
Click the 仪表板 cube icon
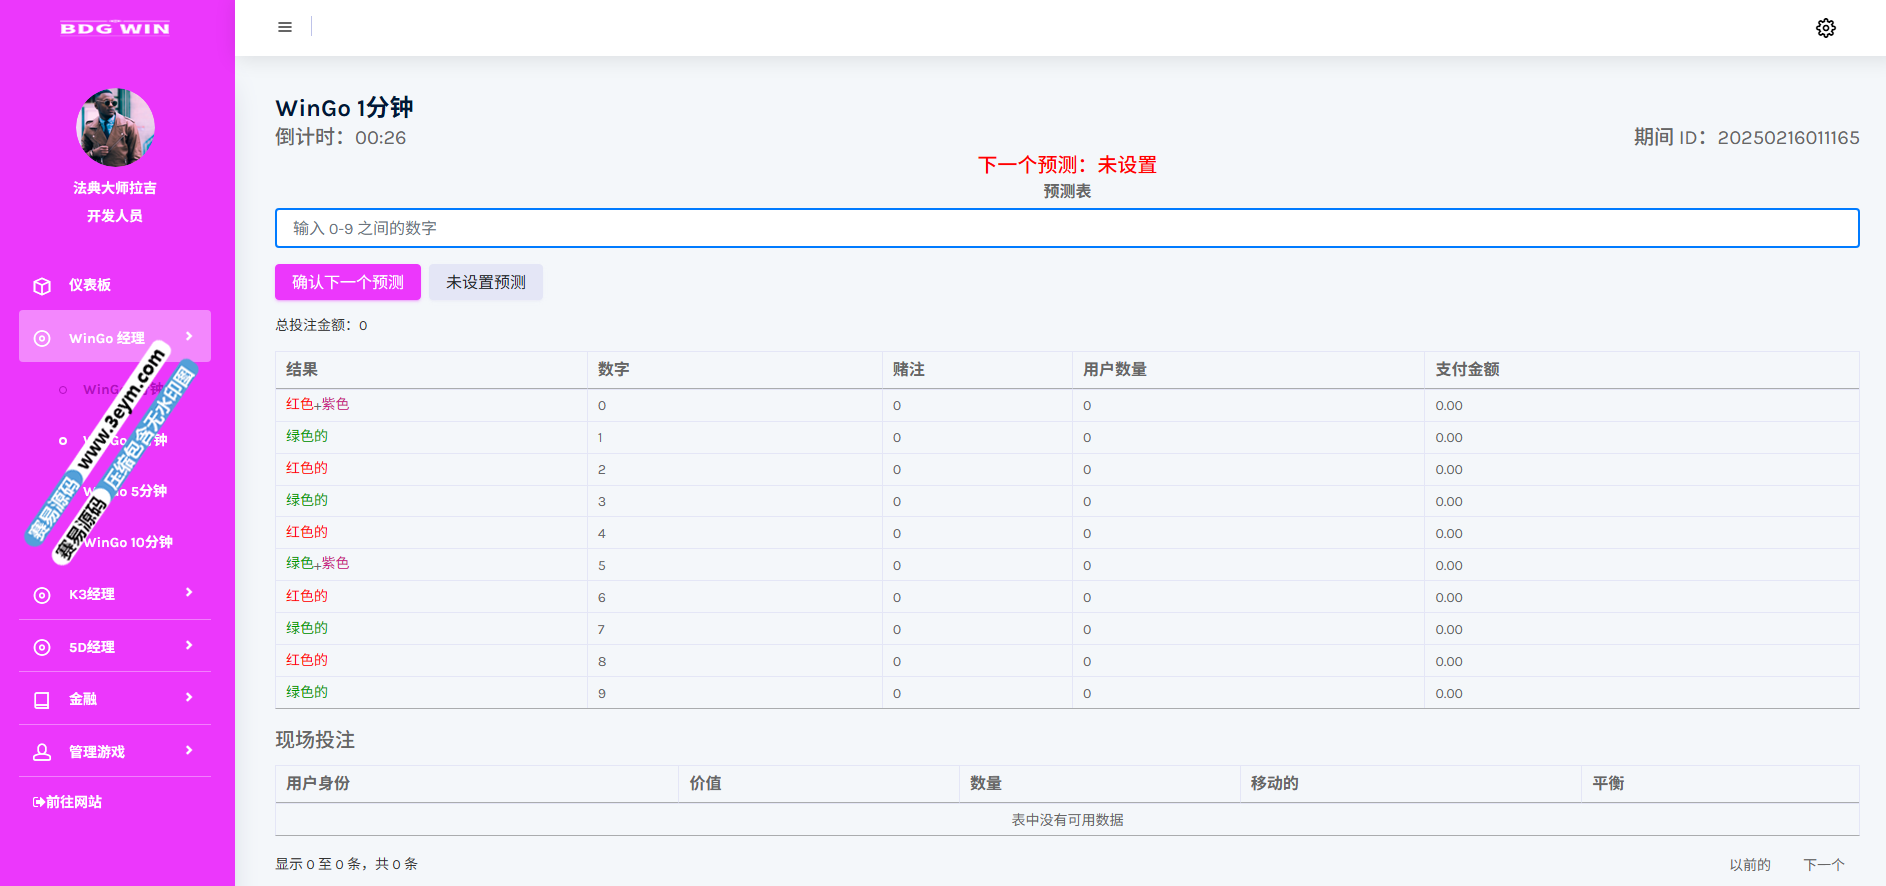point(42,286)
